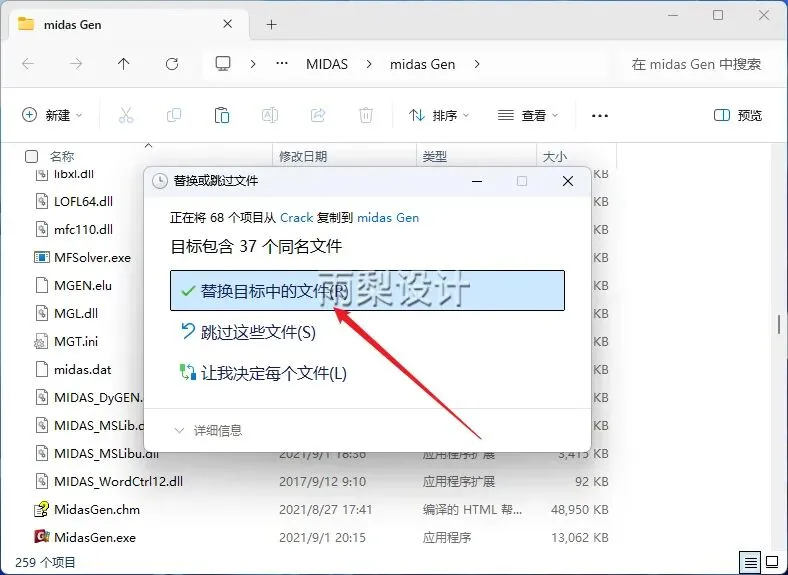The height and width of the screenshot is (575, 788).
Task: Click the midas Gen destination link
Action: click(388, 218)
